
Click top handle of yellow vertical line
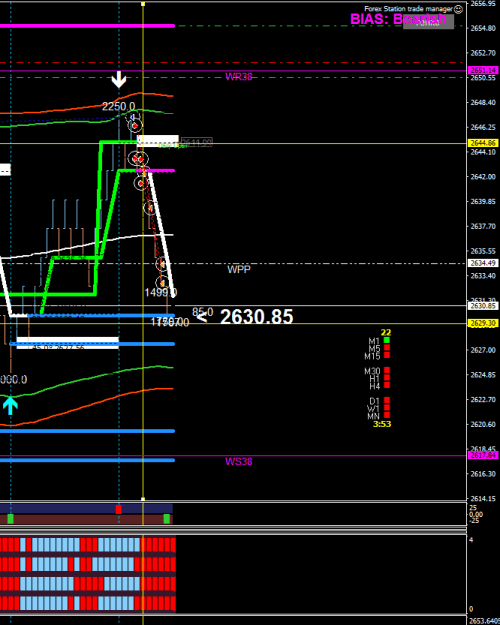[143, 4]
